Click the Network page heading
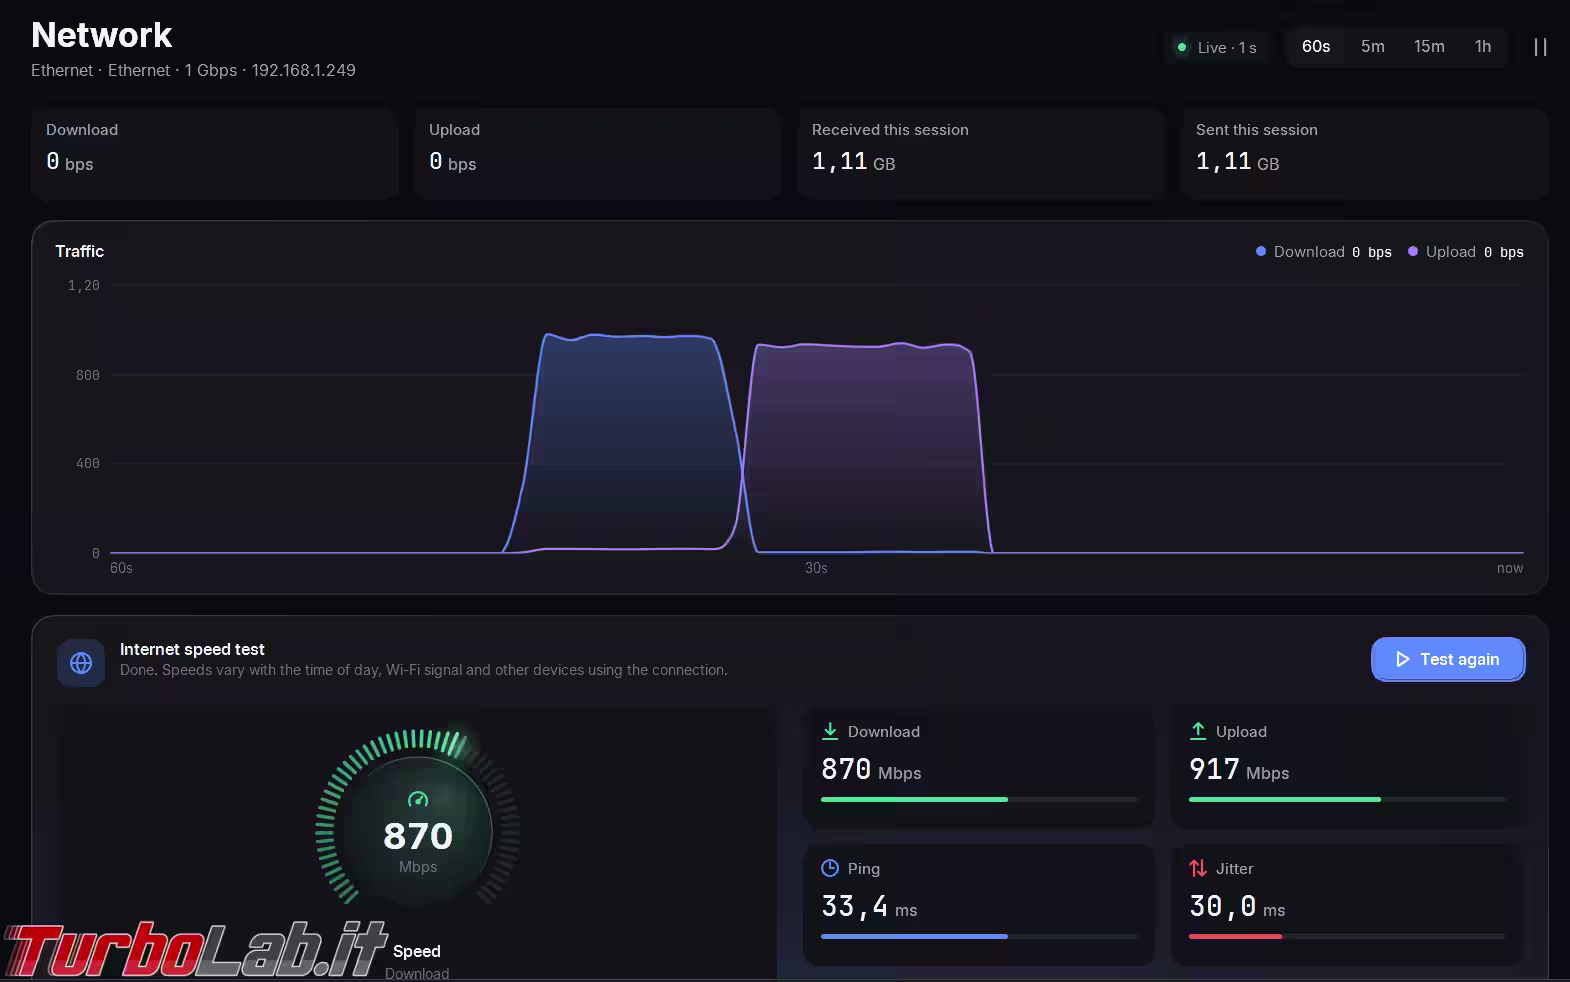 pos(102,35)
